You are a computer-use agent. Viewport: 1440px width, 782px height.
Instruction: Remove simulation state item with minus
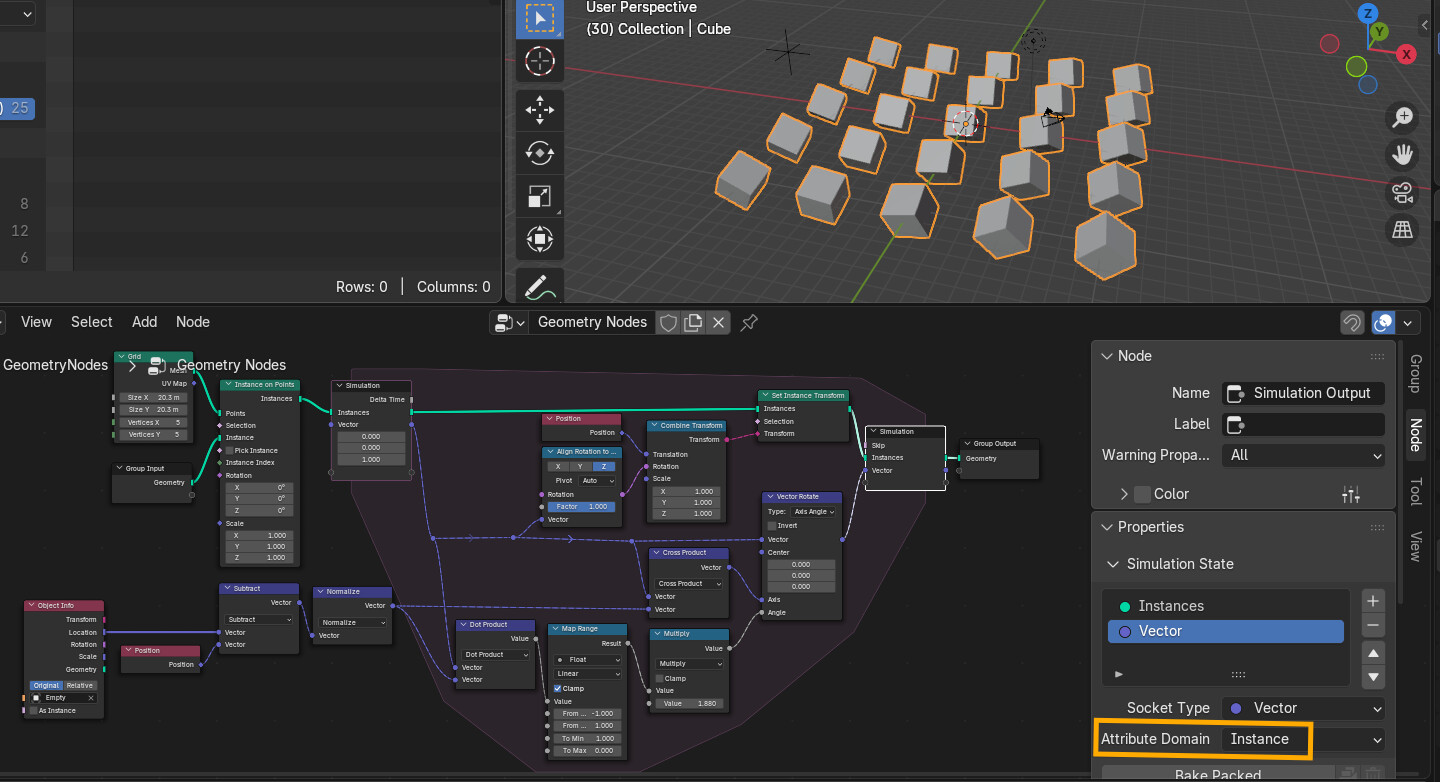[x=1373, y=625]
